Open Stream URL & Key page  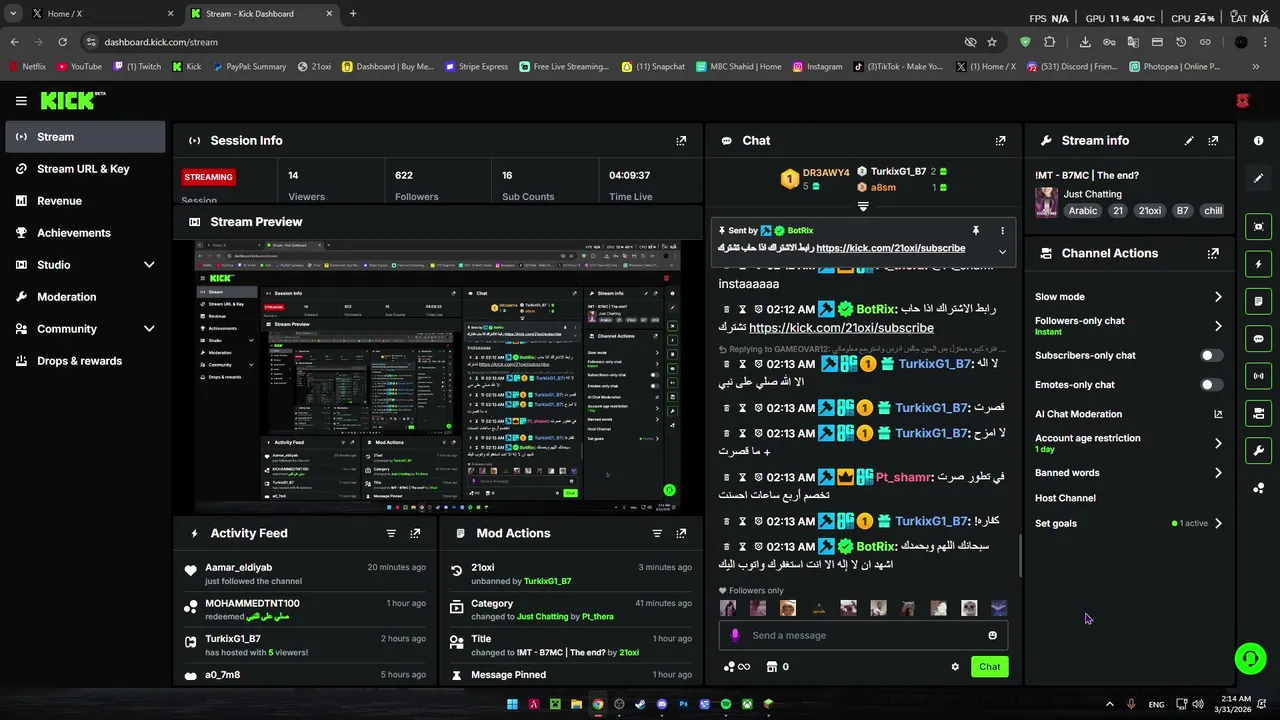tap(85, 169)
